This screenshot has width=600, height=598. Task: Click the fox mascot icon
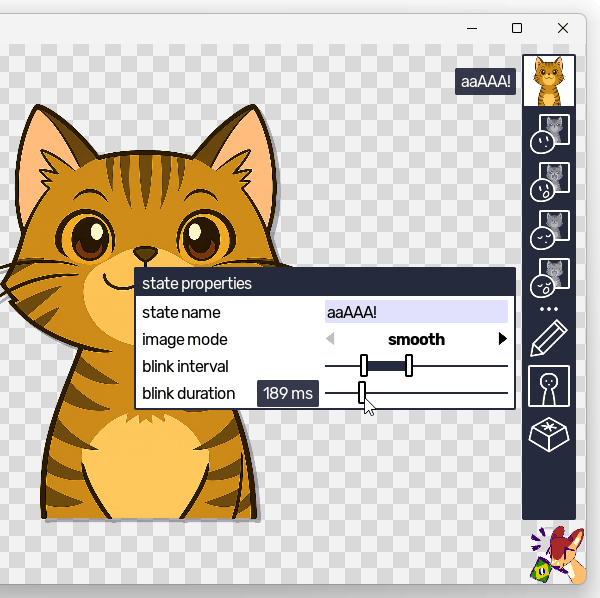pyautogui.click(x=556, y=554)
